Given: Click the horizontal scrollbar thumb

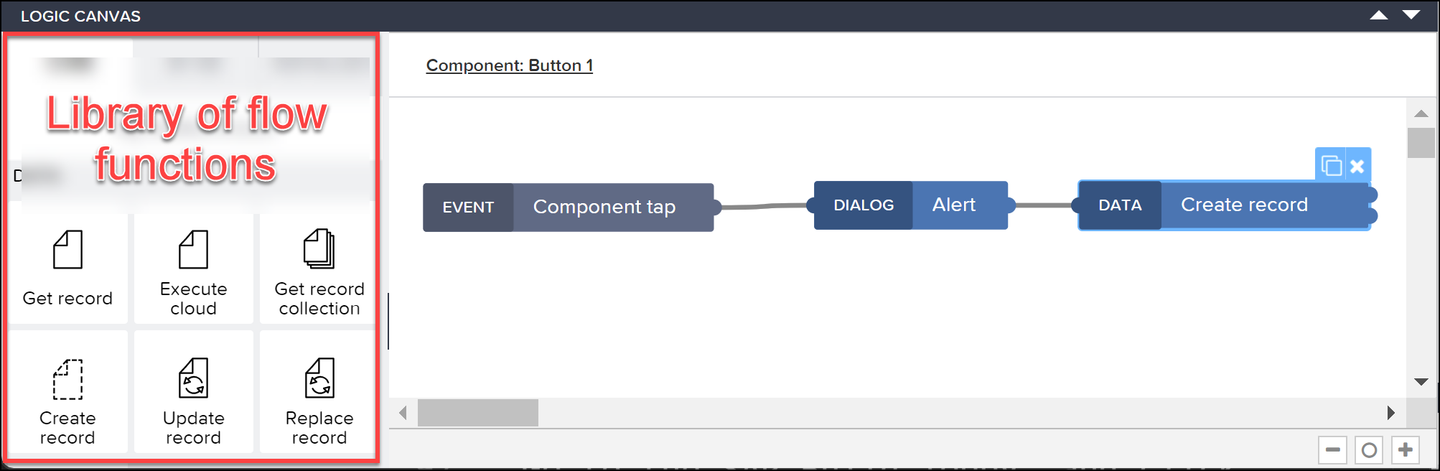Looking at the screenshot, I should [478, 412].
